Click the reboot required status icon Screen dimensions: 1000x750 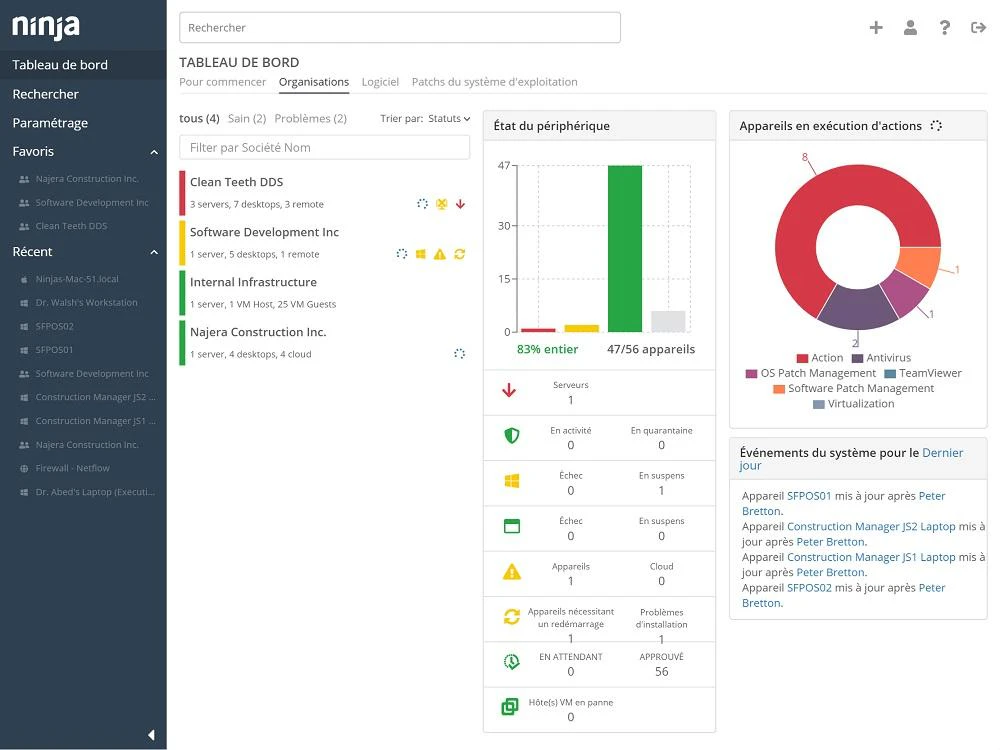(511, 617)
